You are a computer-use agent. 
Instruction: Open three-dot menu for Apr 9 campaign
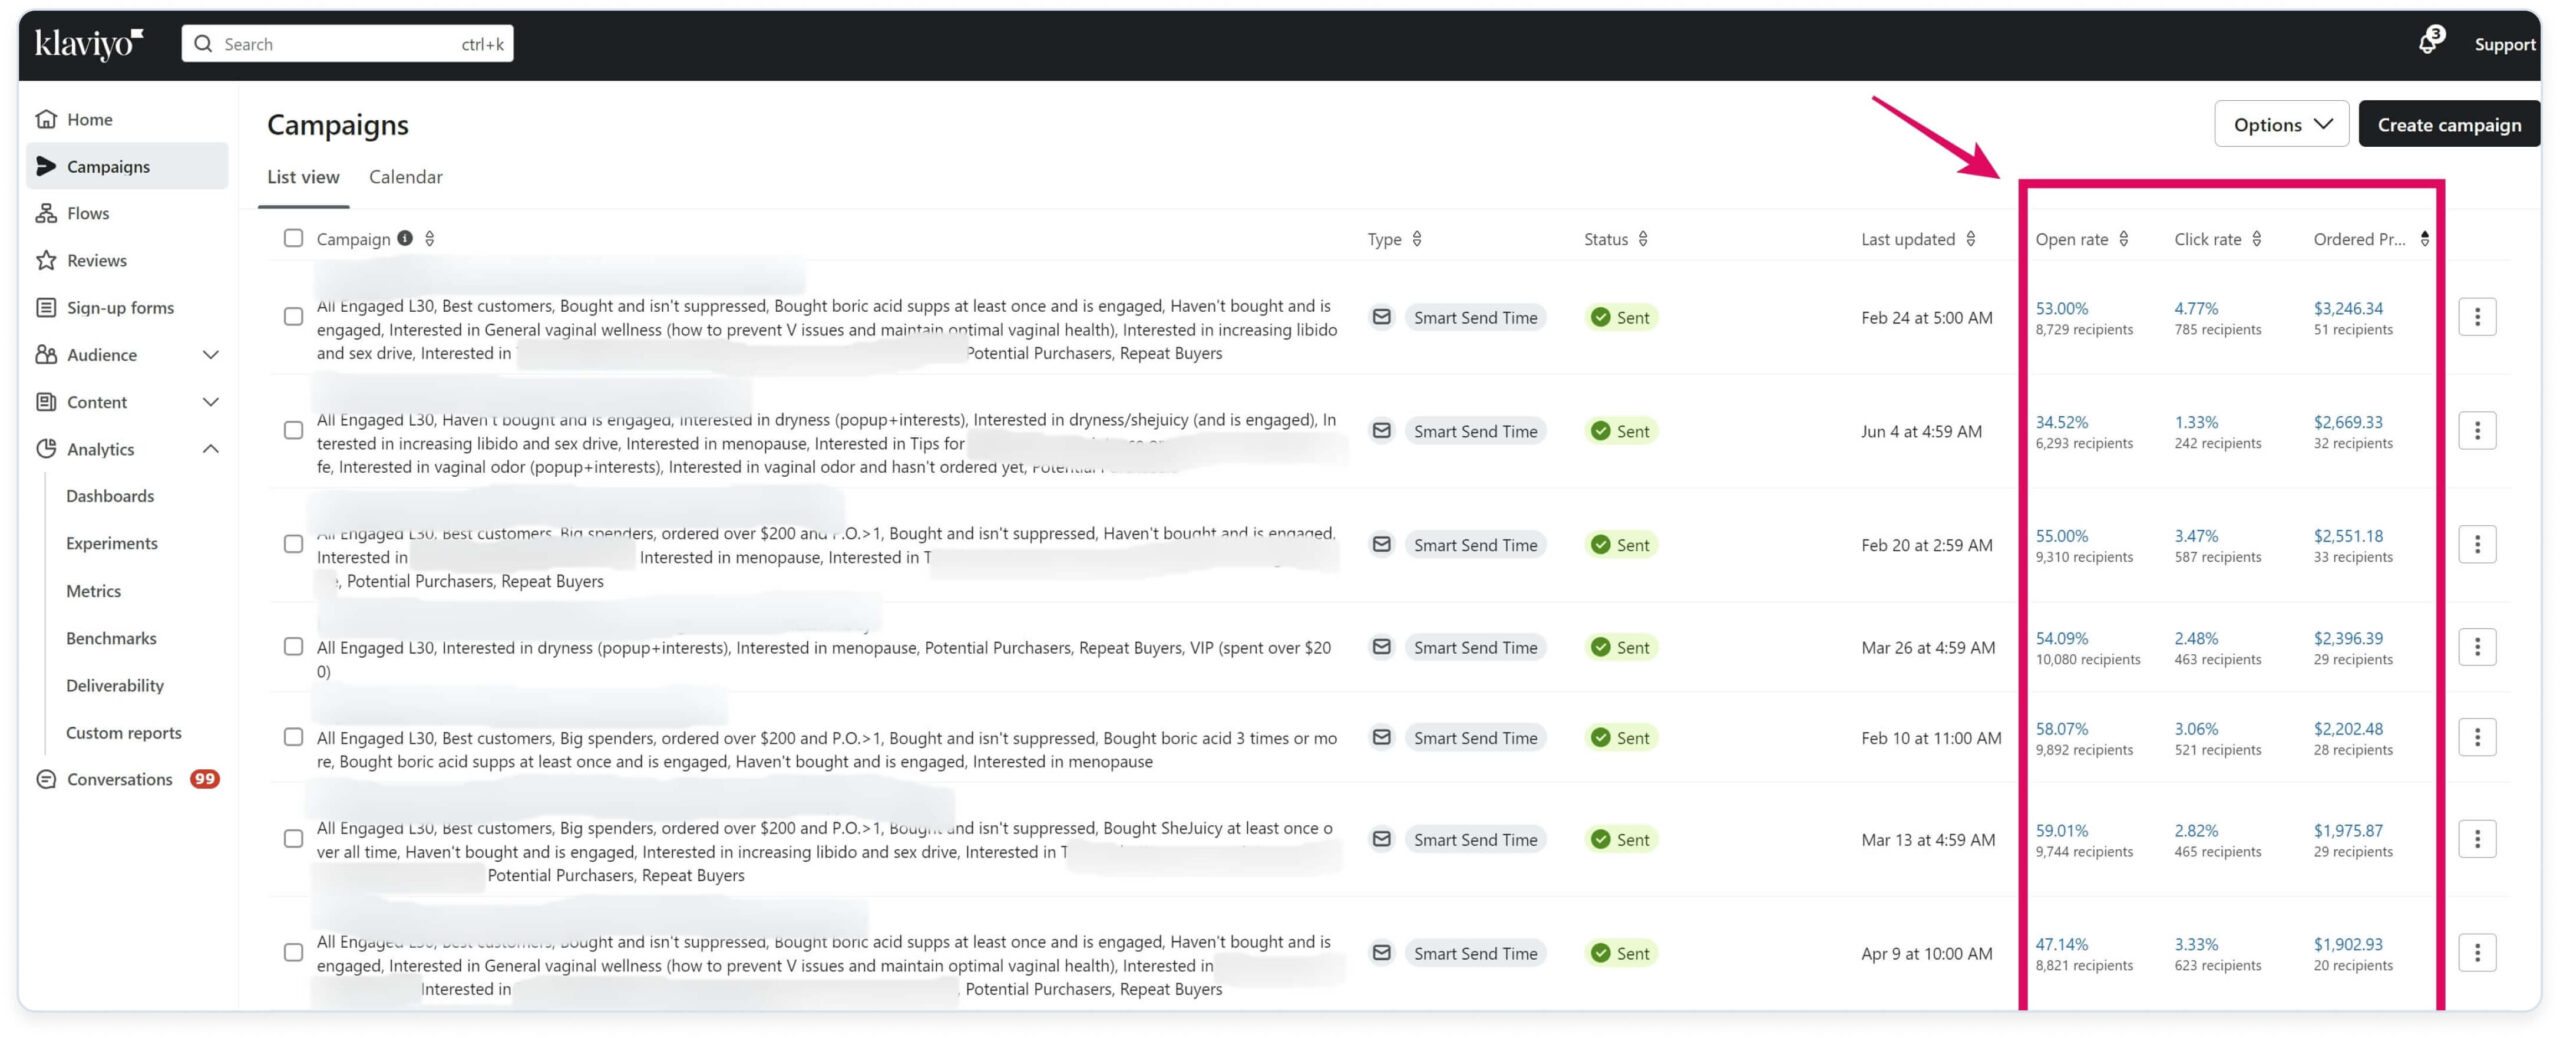[2476, 953]
